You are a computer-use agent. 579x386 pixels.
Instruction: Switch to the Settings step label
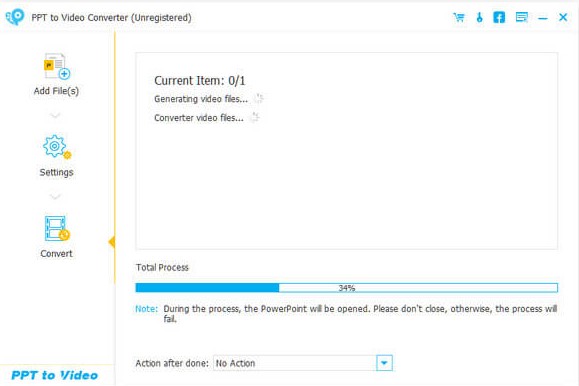point(56,172)
